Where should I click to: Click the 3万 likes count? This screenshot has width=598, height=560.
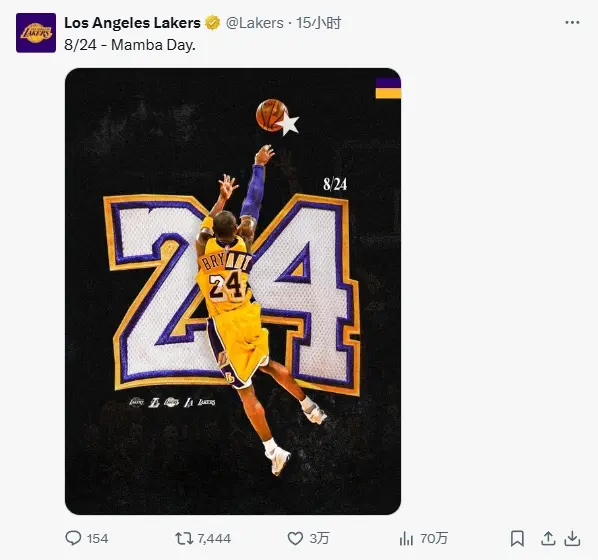pos(319,539)
